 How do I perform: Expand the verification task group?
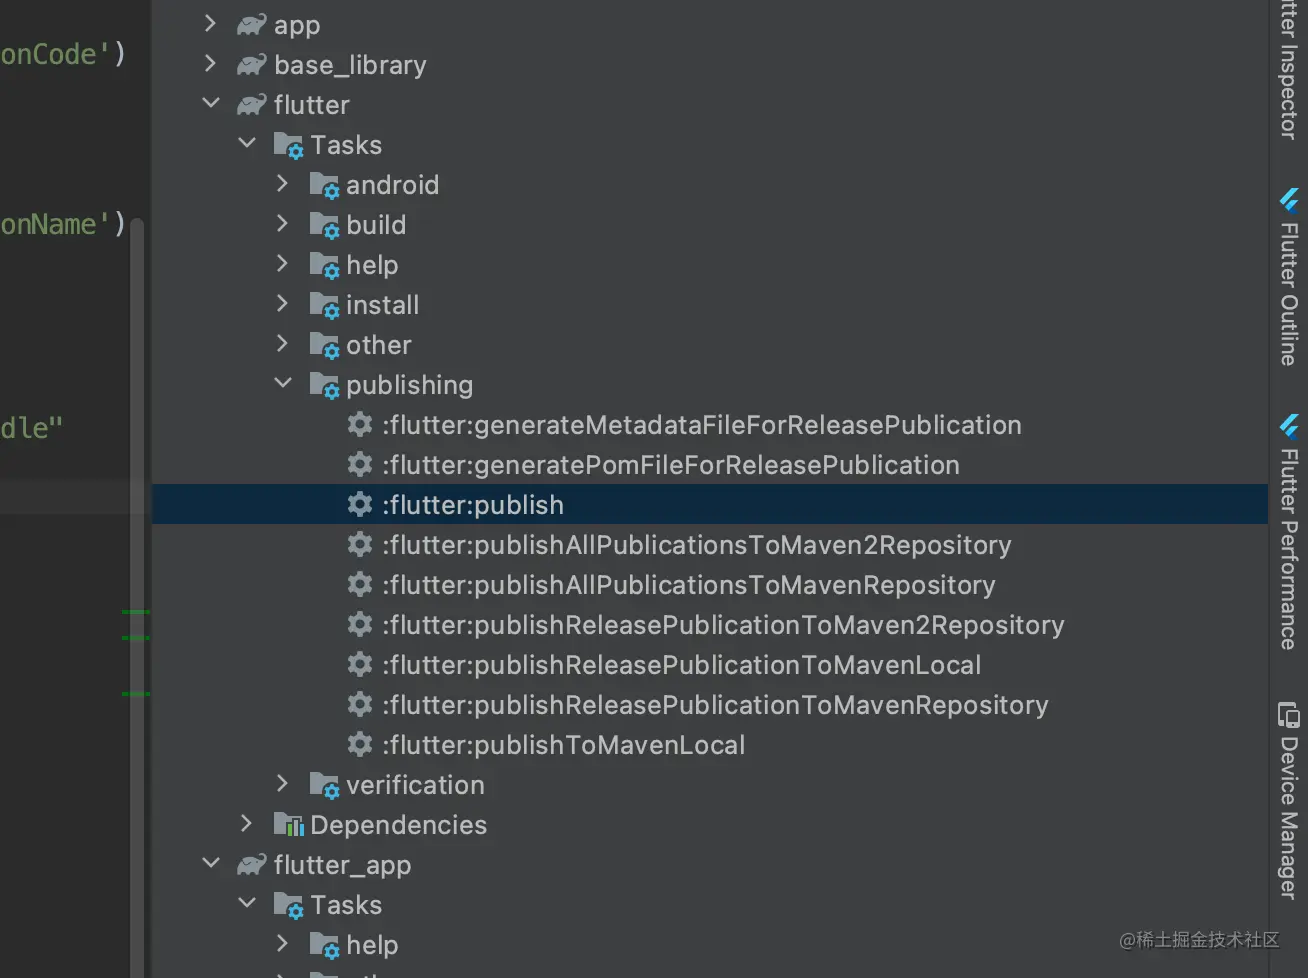click(x=282, y=784)
